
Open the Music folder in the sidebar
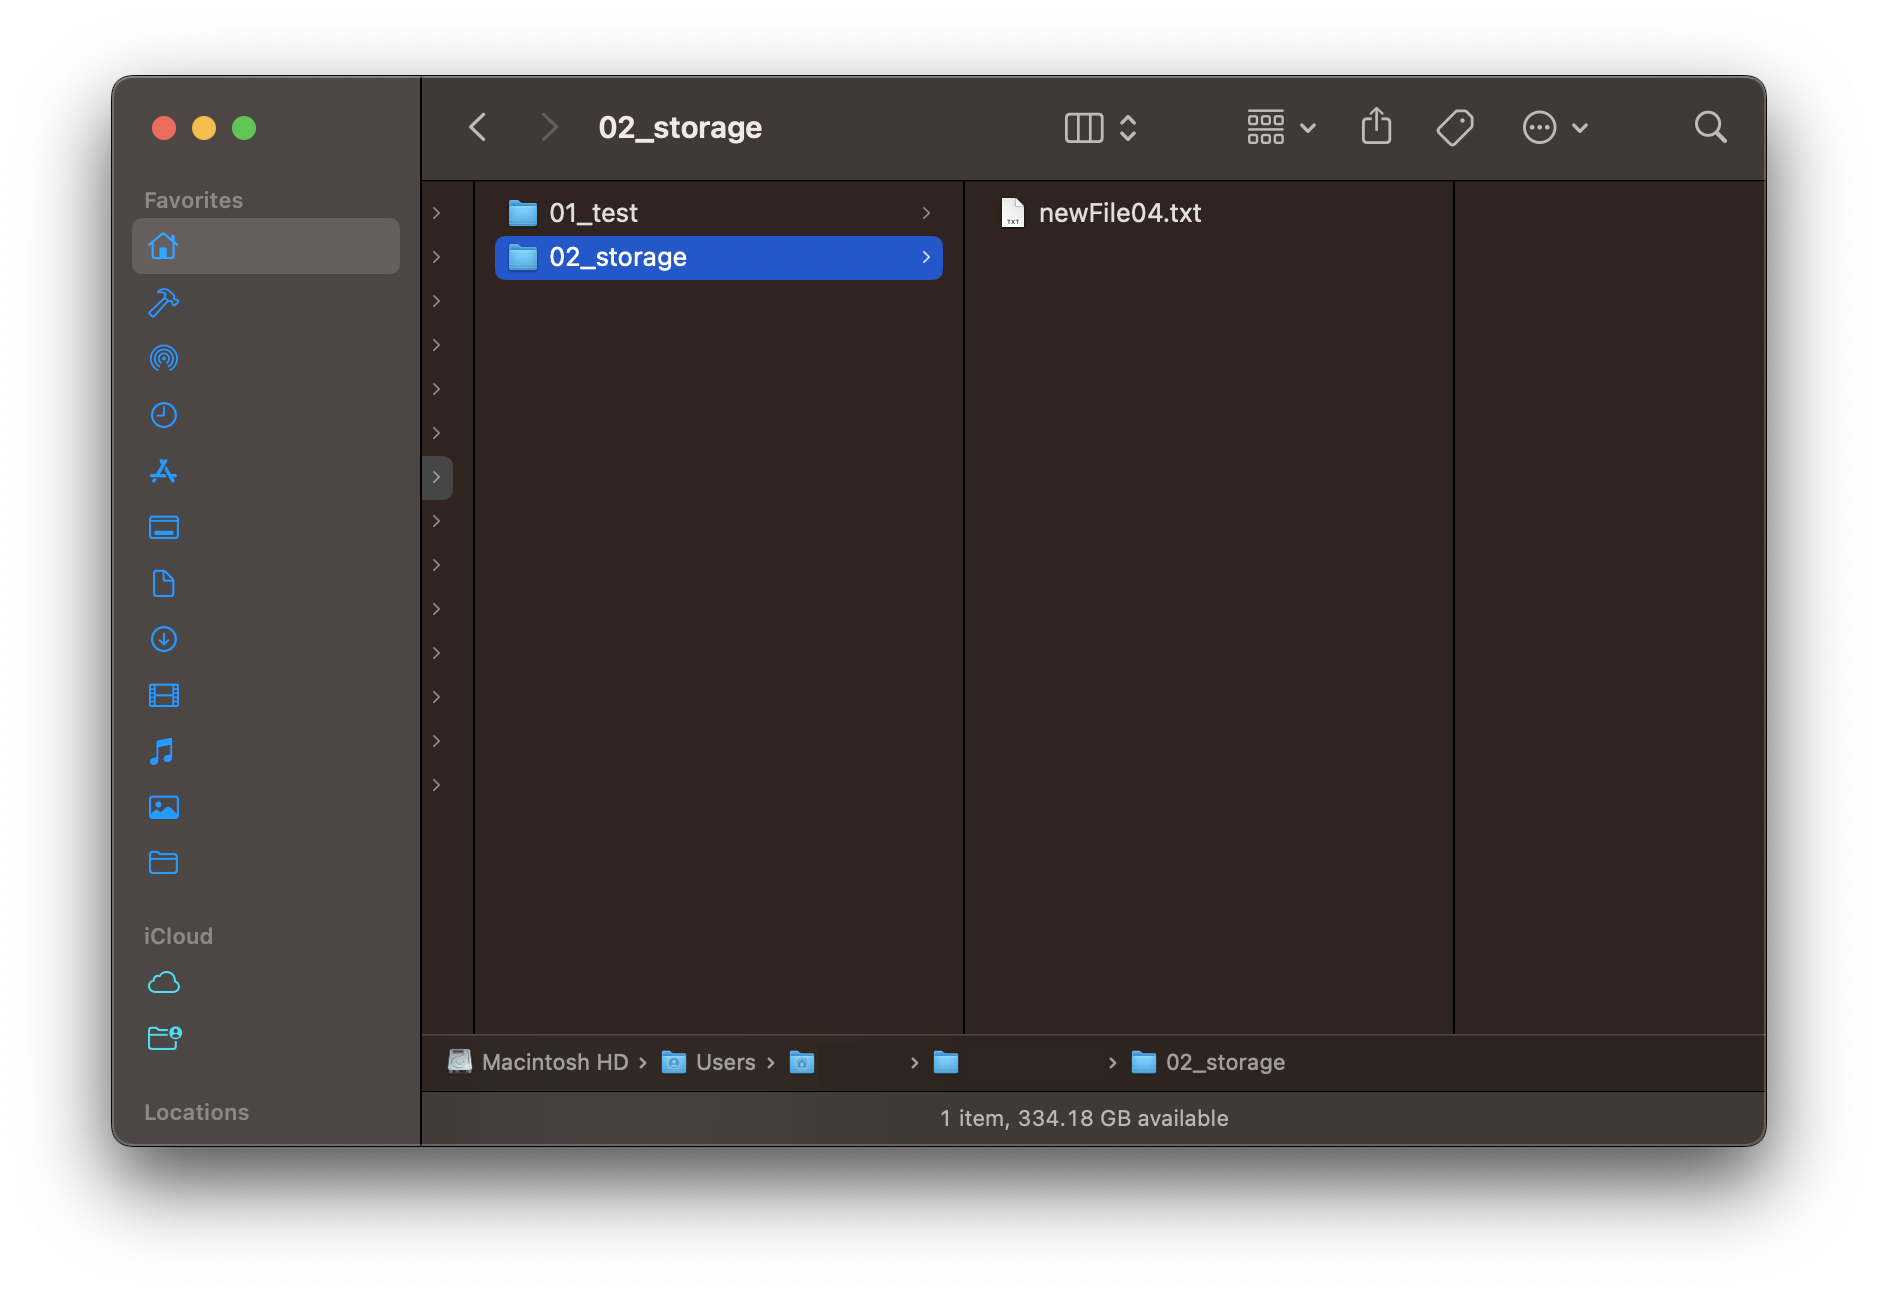163,751
